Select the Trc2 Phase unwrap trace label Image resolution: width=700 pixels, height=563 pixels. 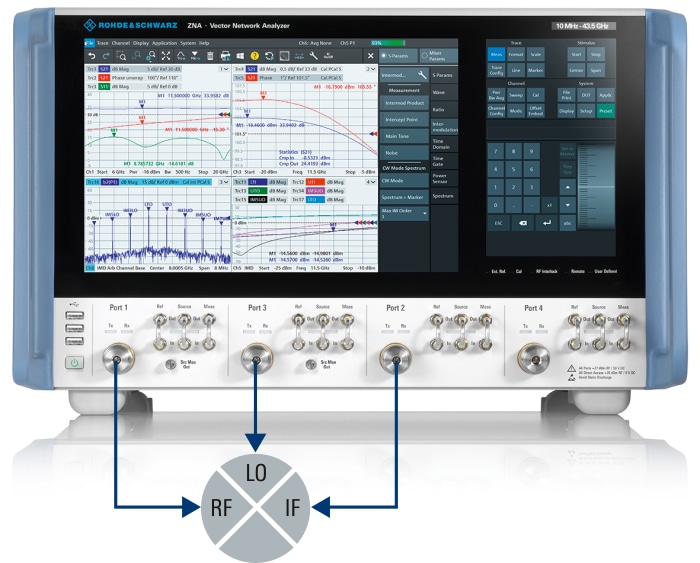(x=134, y=78)
